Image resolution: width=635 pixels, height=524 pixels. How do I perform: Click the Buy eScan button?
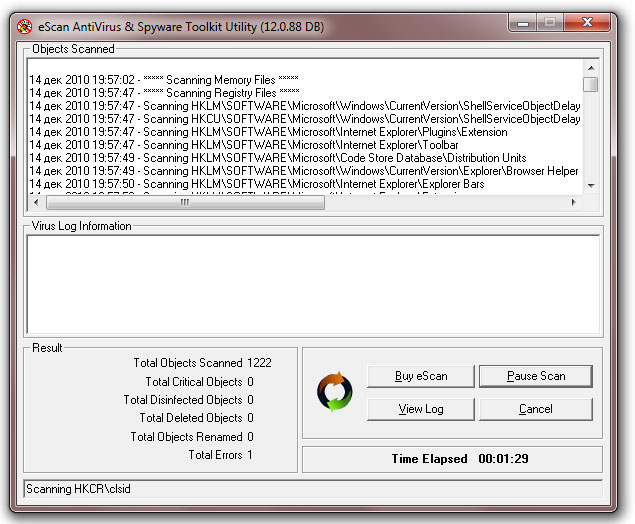coord(421,376)
